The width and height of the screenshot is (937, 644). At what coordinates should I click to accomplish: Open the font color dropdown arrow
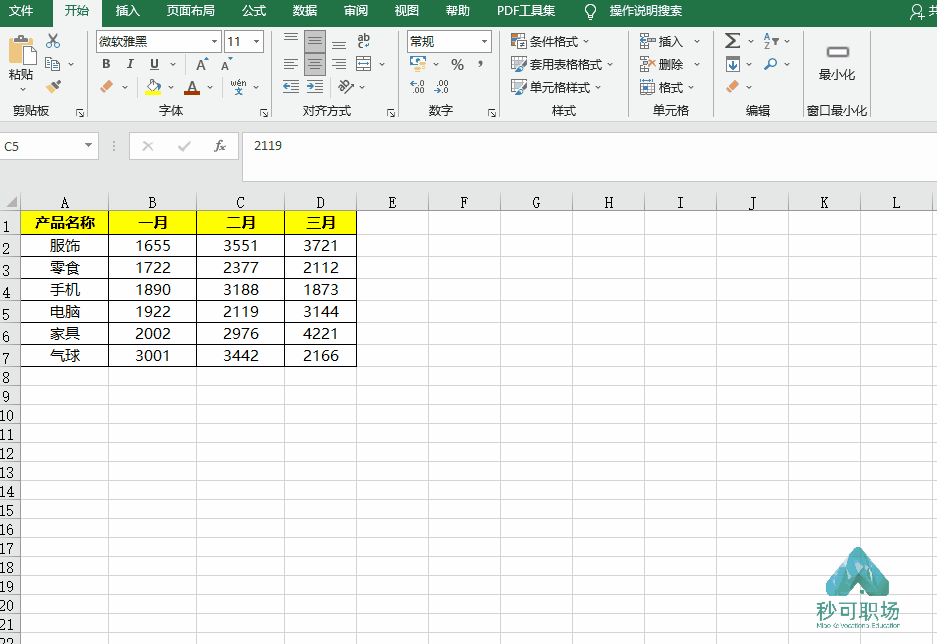pos(210,87)
